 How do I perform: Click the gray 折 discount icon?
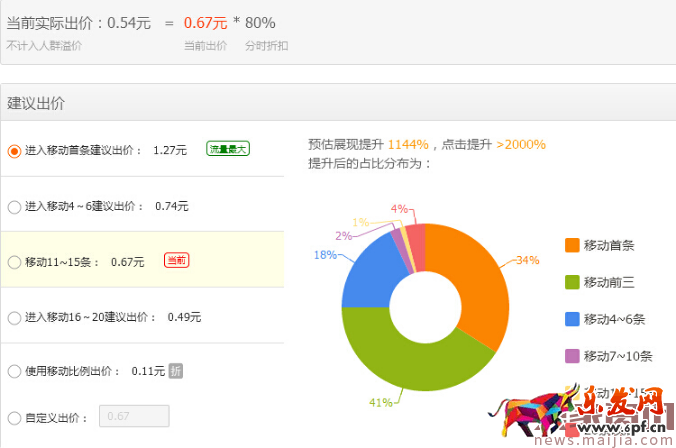175,371
